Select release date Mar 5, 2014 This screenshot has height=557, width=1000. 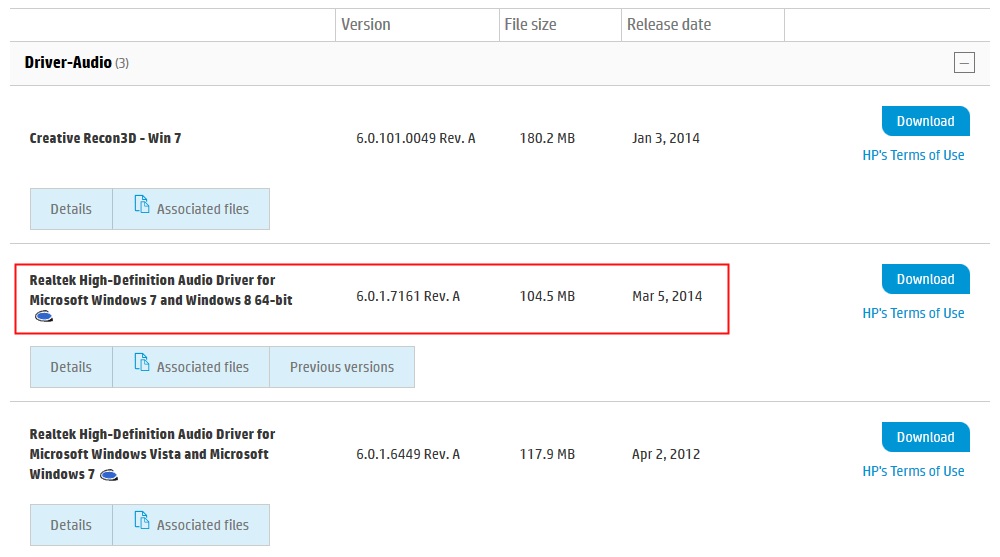click(667, 296)
